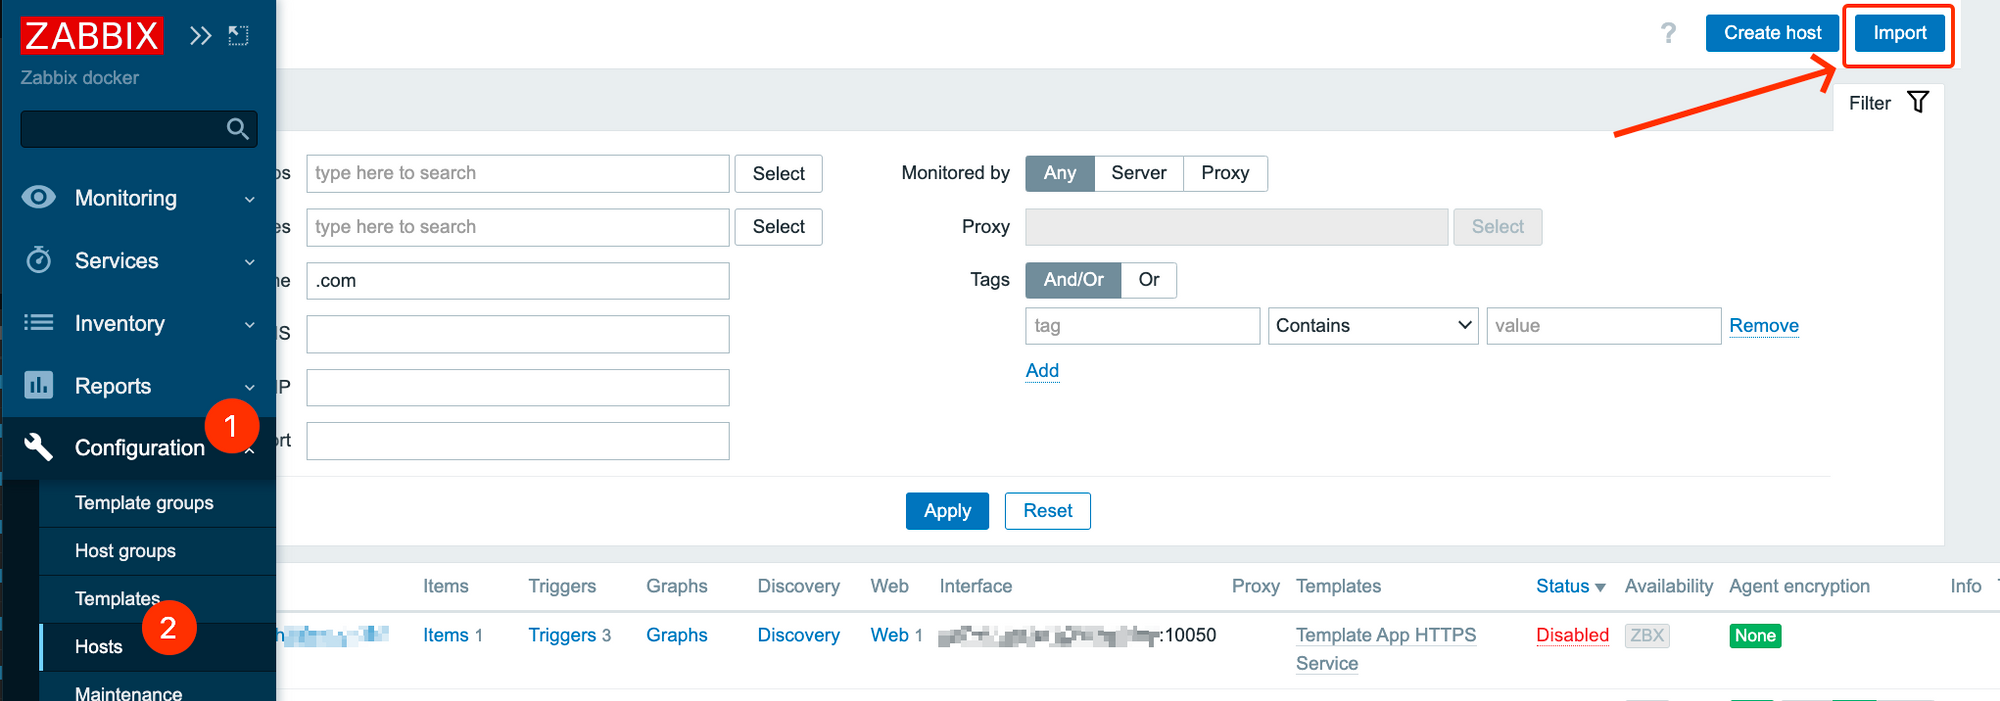Click the Import button
The image size is (2000, 701).
pyautogui.click(x=1898, y=33)
